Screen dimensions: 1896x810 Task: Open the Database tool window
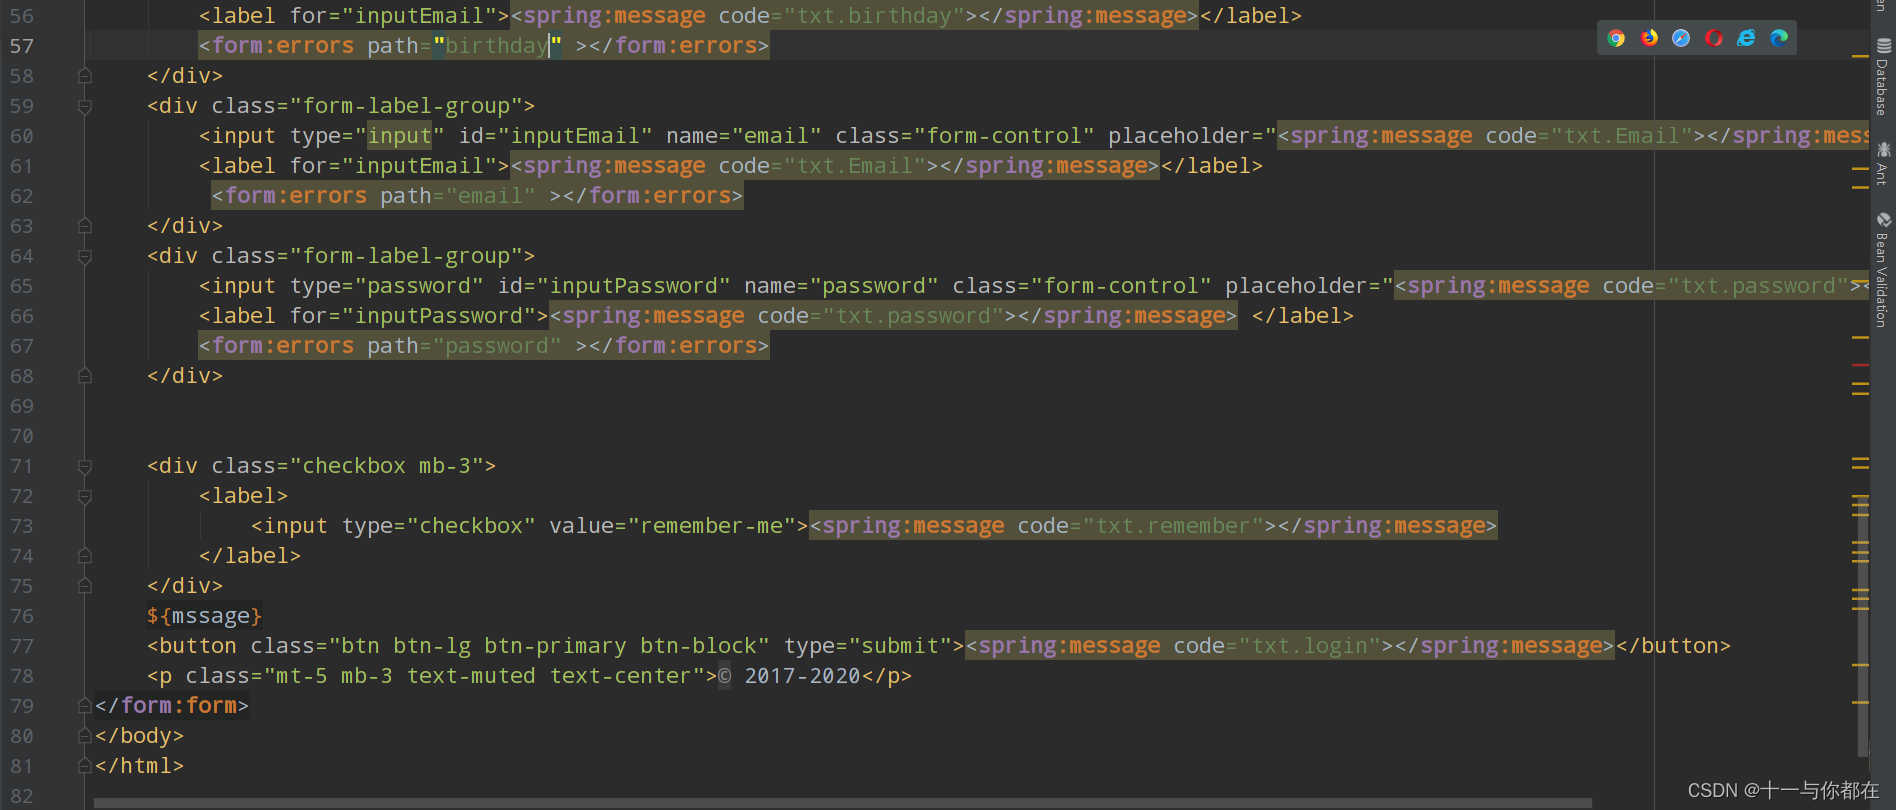1883,77
